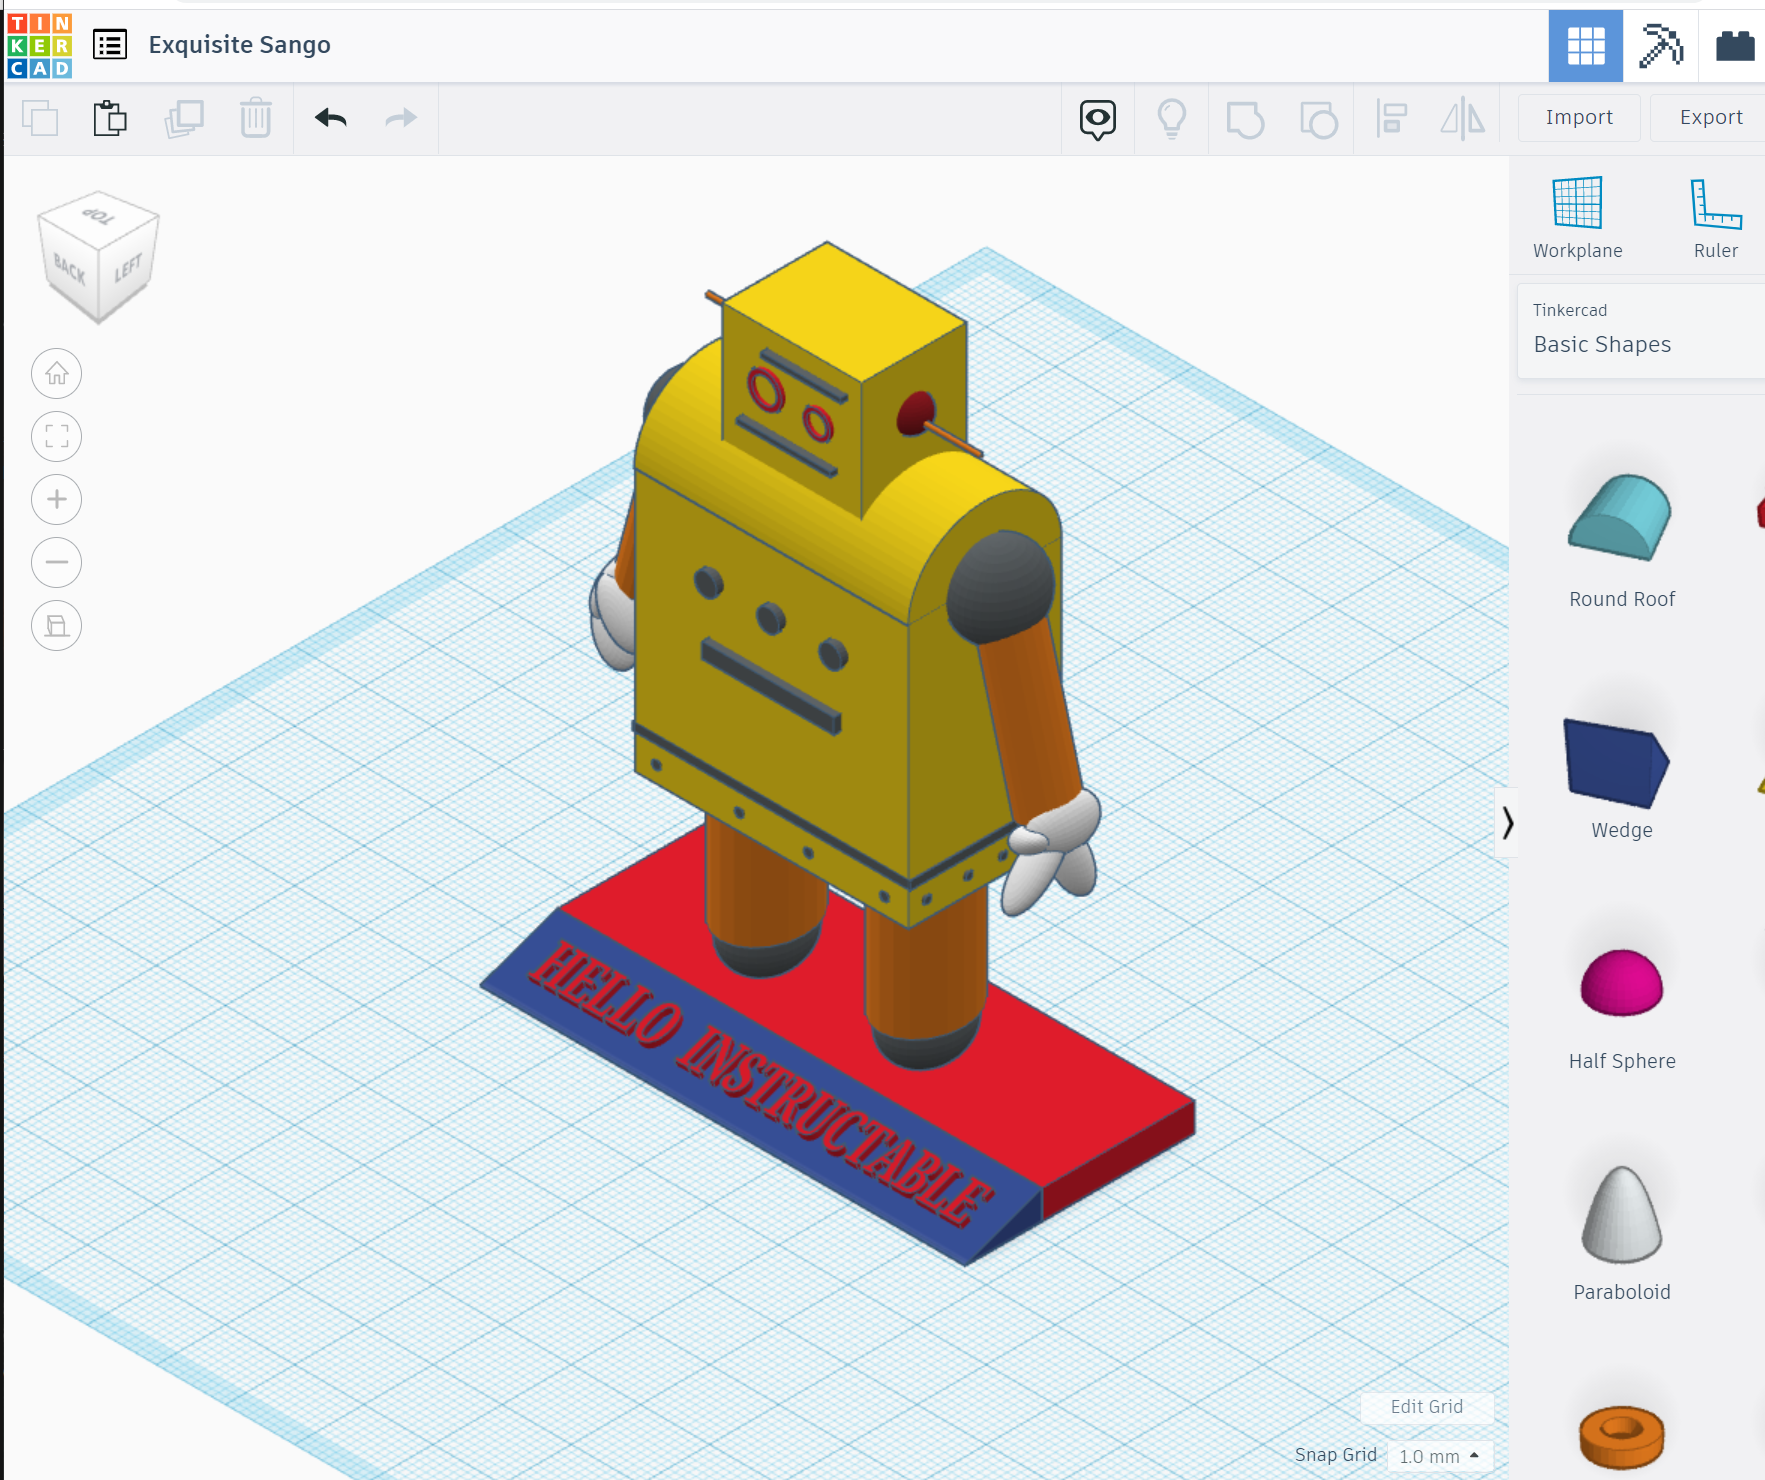Screen dimensions: 1765x1480
Task: Open the Align tool
Action: [1394, 118]
